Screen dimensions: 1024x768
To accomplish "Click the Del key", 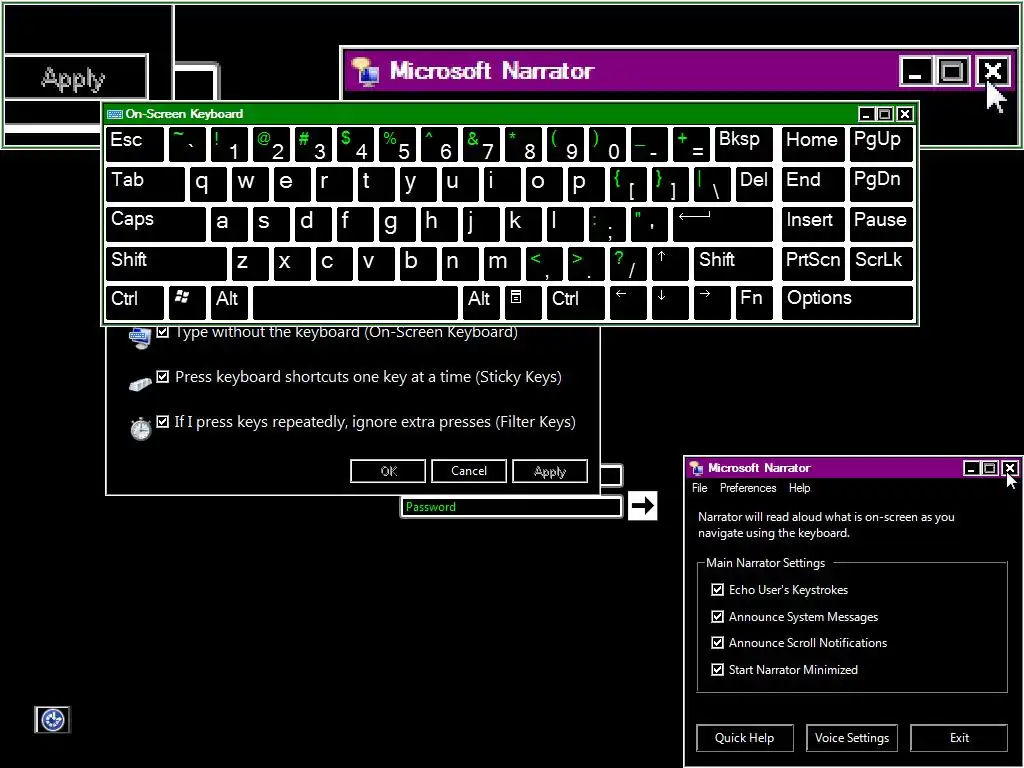I will click(x=754, y=184).
